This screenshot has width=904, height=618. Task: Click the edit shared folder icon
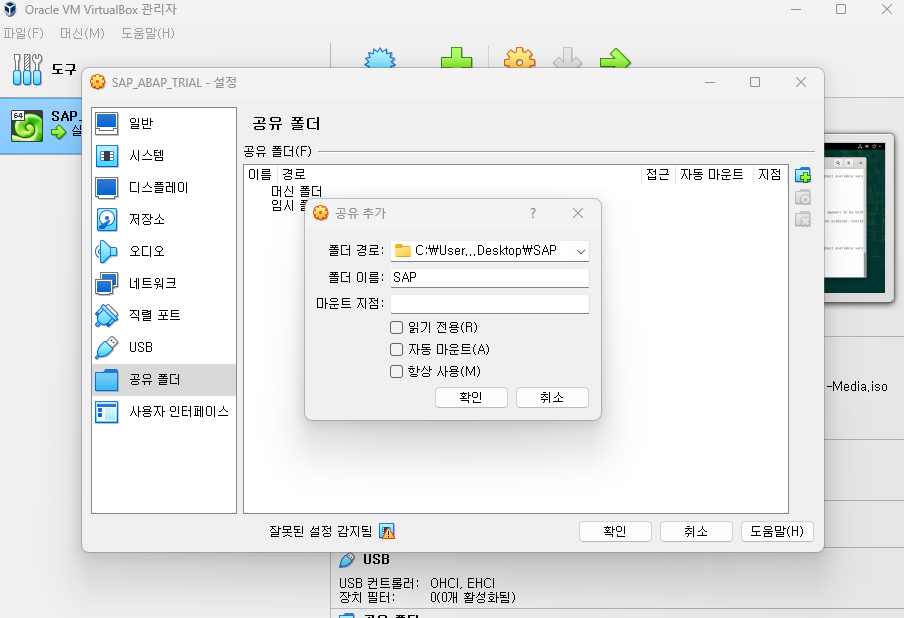click(803, 197)
